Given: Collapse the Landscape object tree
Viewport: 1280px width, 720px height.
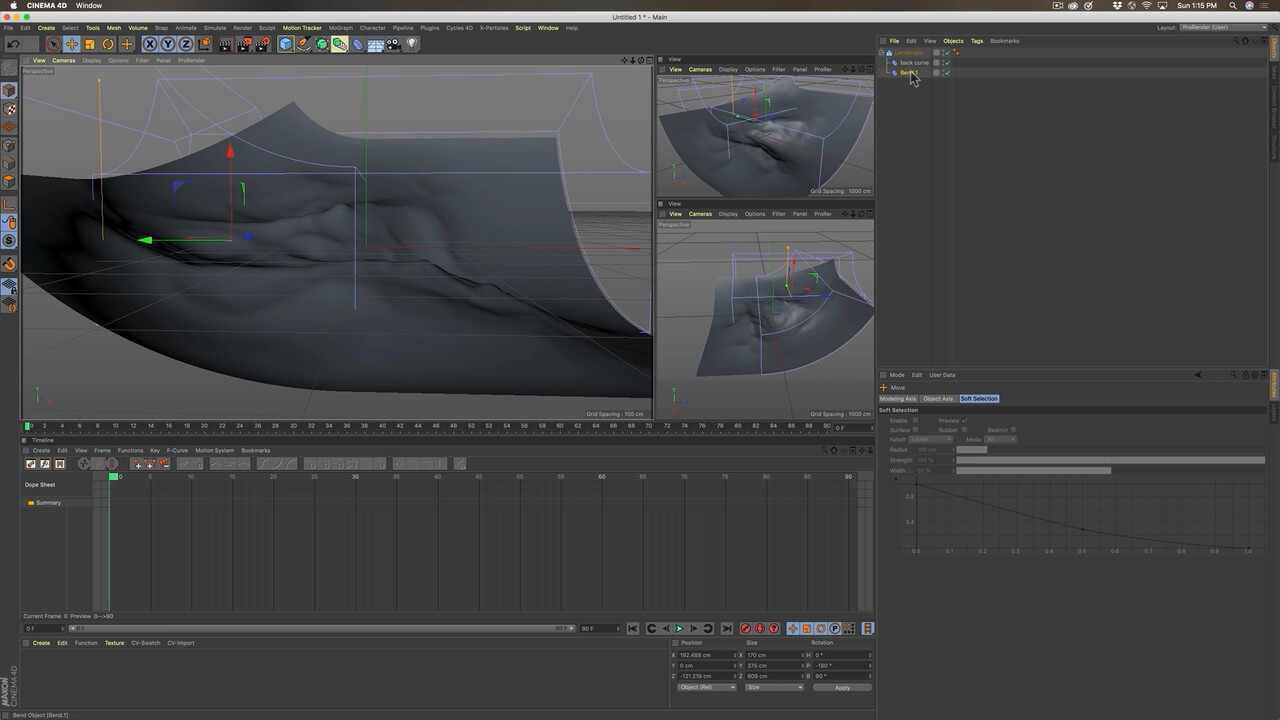Looking at the screenshot, I should pos(881,52).
